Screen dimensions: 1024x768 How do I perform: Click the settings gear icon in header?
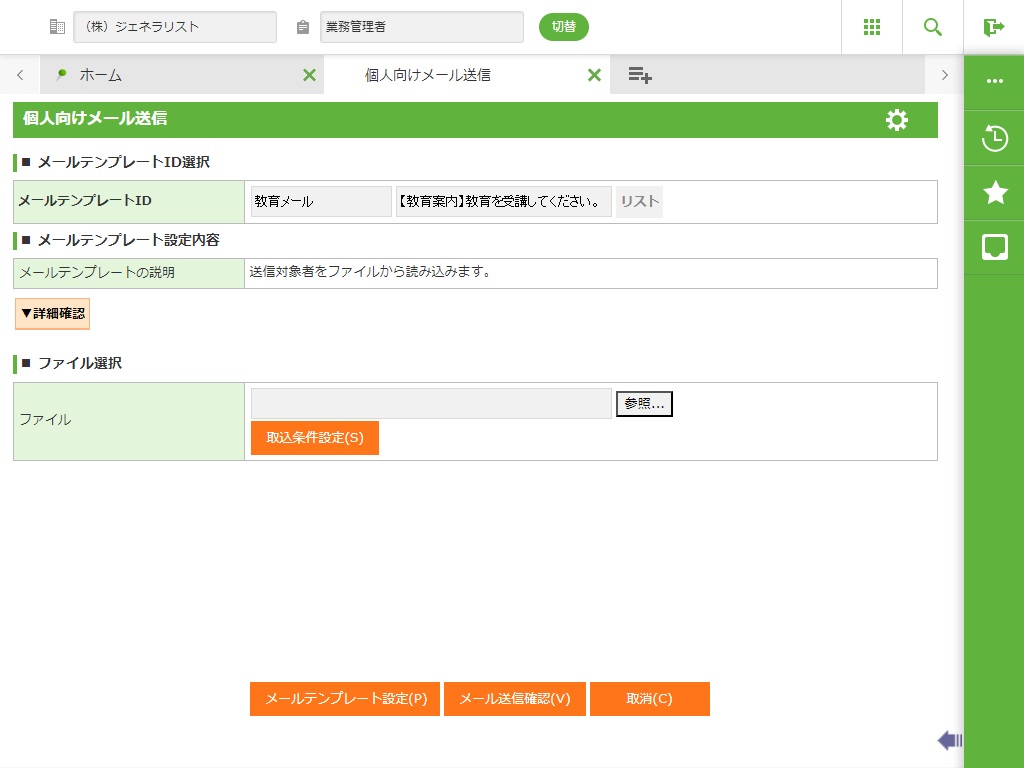897,120
